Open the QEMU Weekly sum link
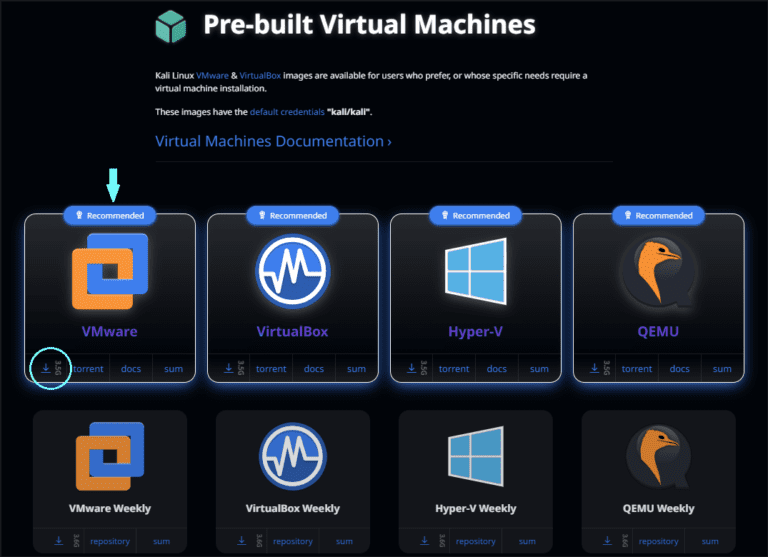768x557 pixels. [710, 541]
